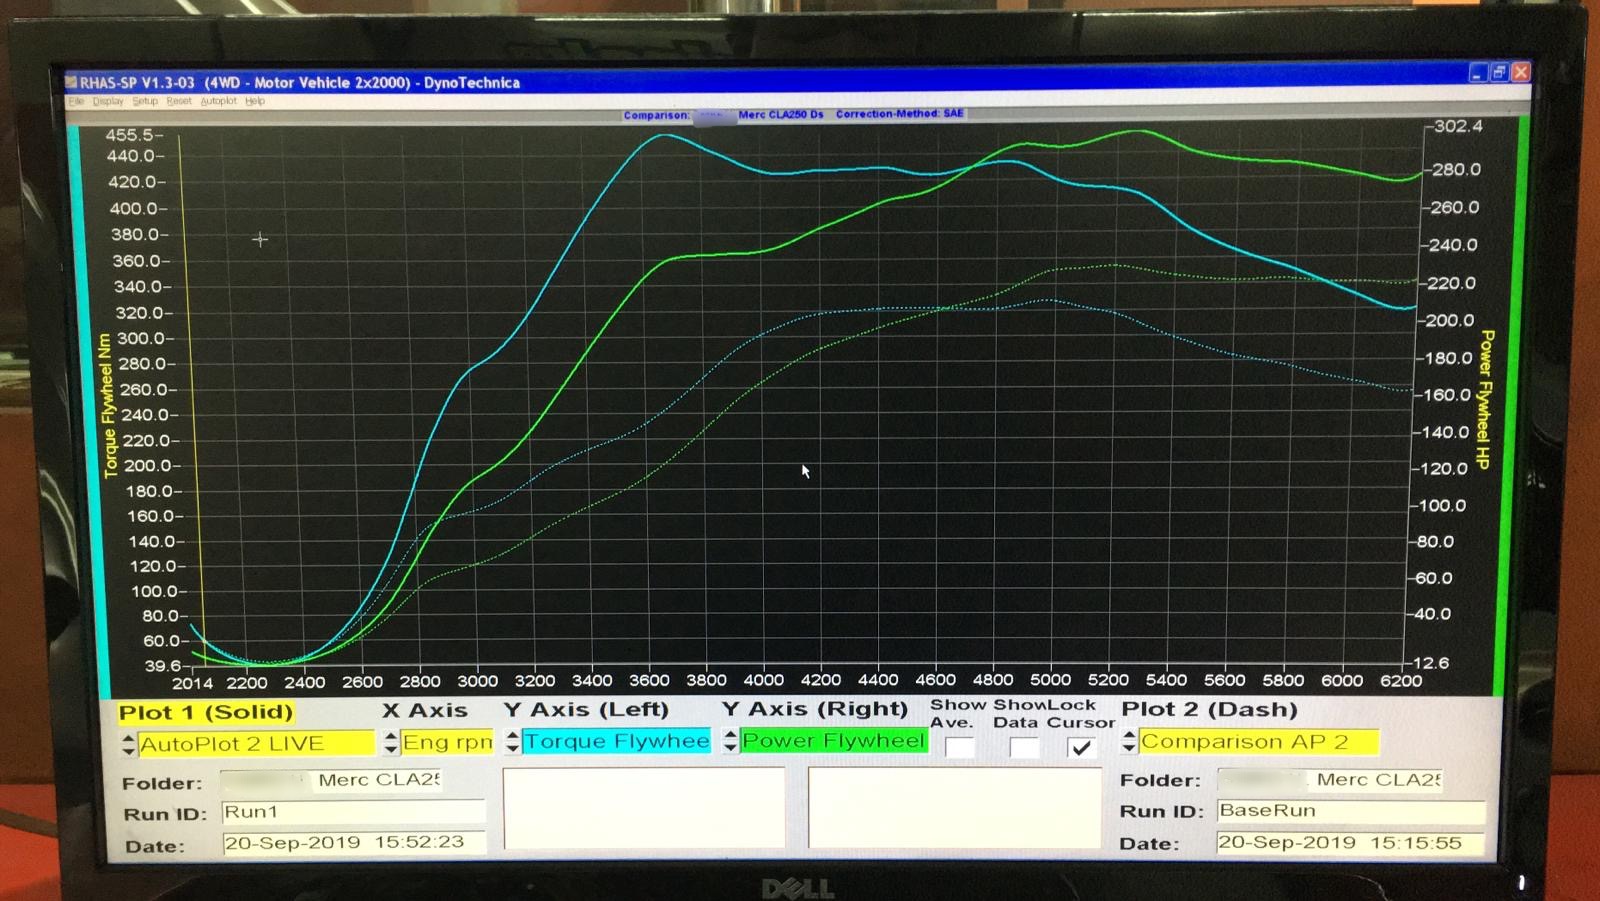Click the 302.4 power axis value

pyautogui.click(x=1459, y=126)
